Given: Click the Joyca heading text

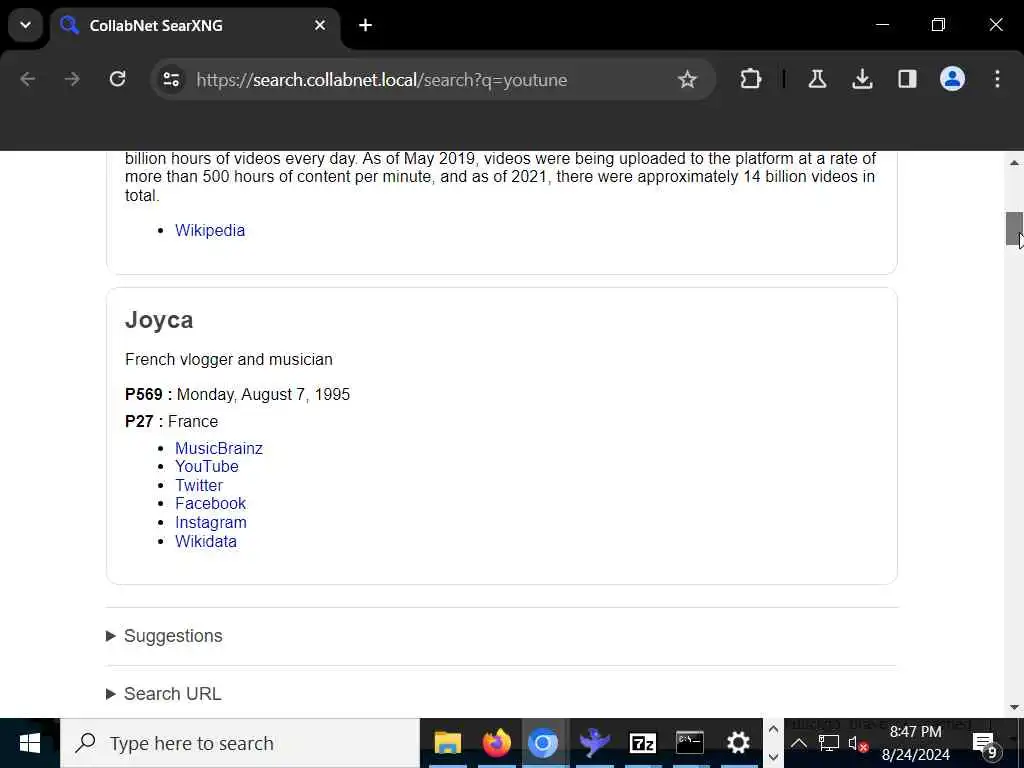Looking at the screenshot, I should click(x=159, y=320).
